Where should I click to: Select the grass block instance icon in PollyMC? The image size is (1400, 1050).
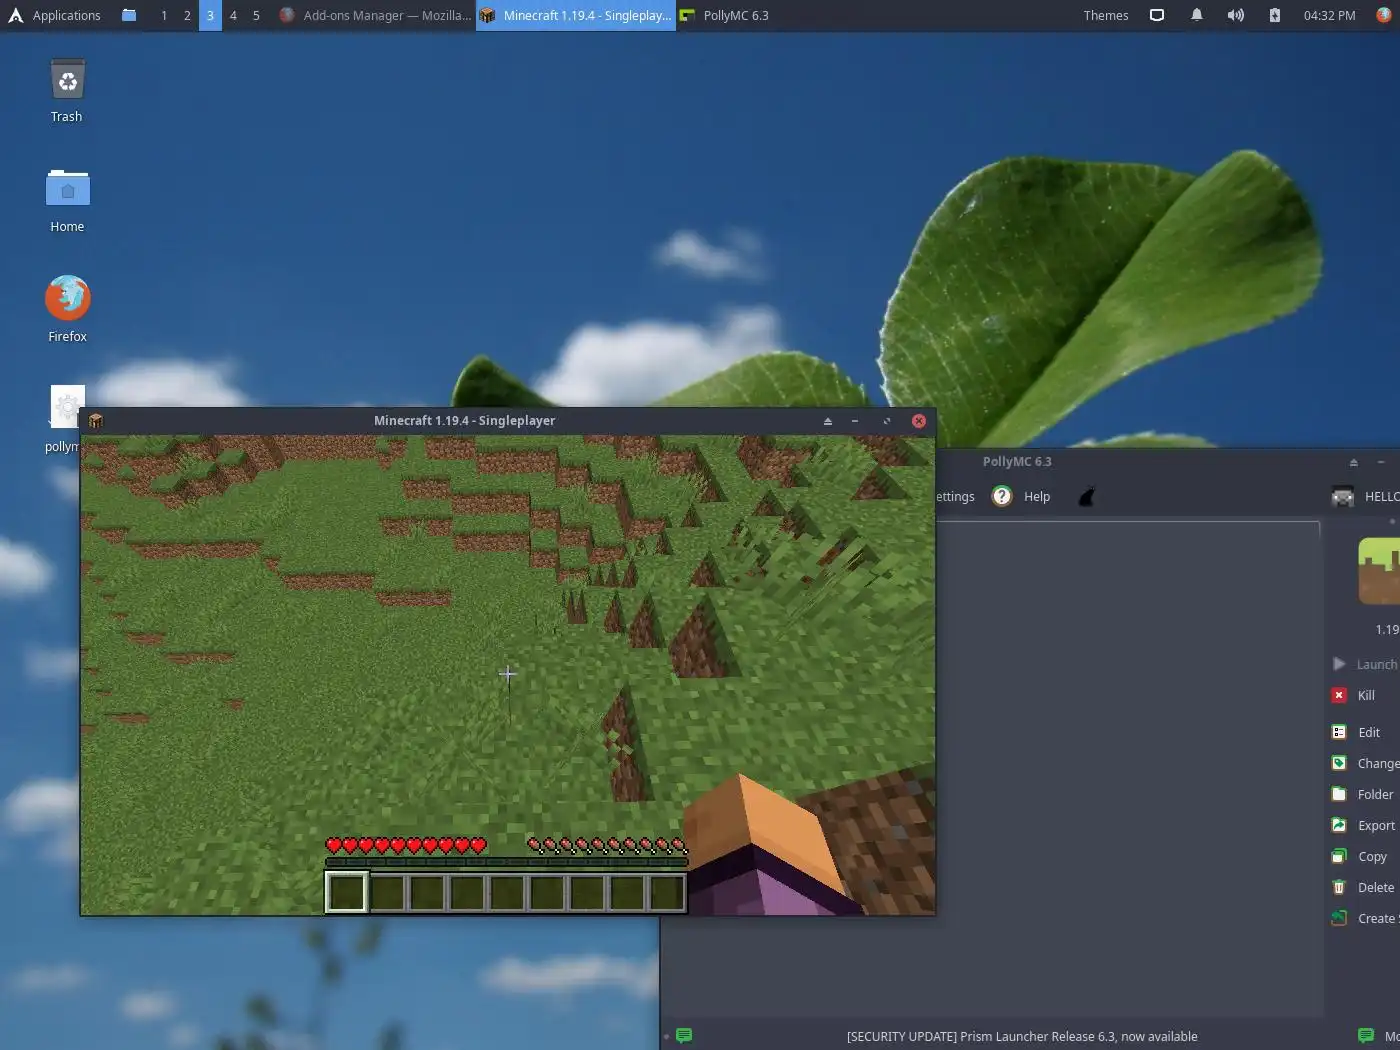tap(1379, 571)
